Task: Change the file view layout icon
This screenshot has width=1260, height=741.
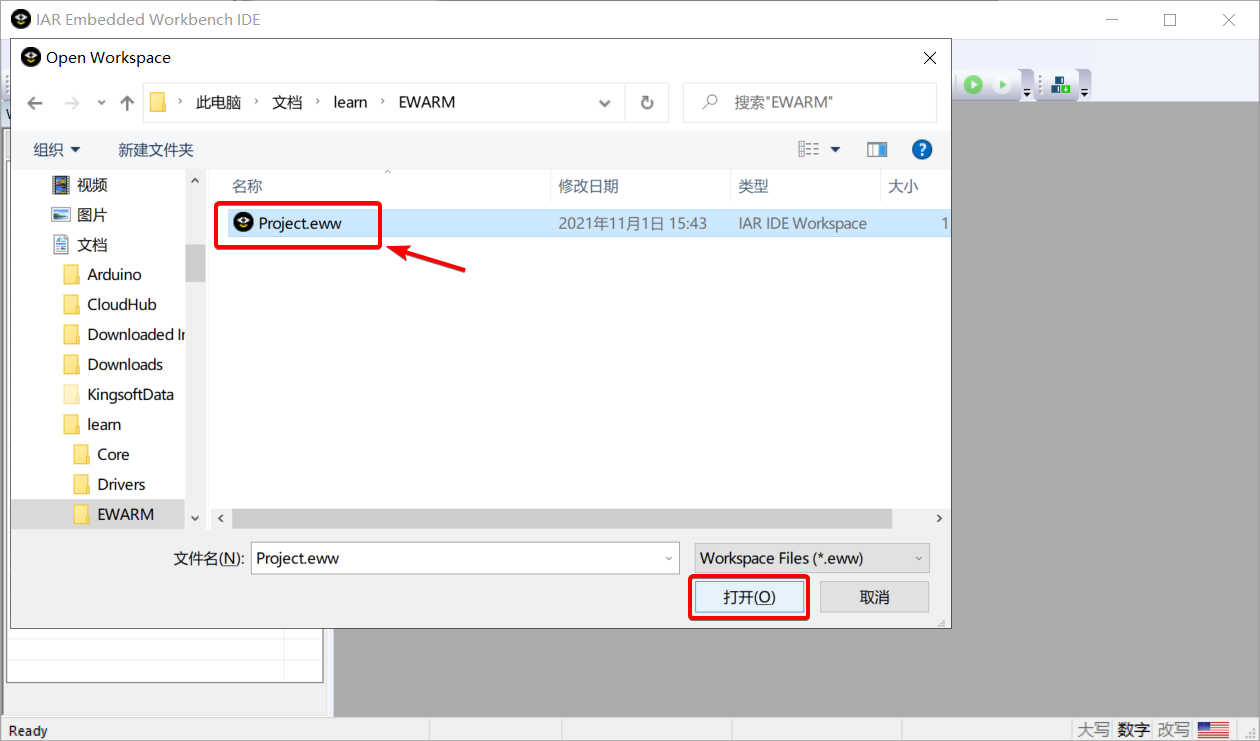Action: [809, 150]
